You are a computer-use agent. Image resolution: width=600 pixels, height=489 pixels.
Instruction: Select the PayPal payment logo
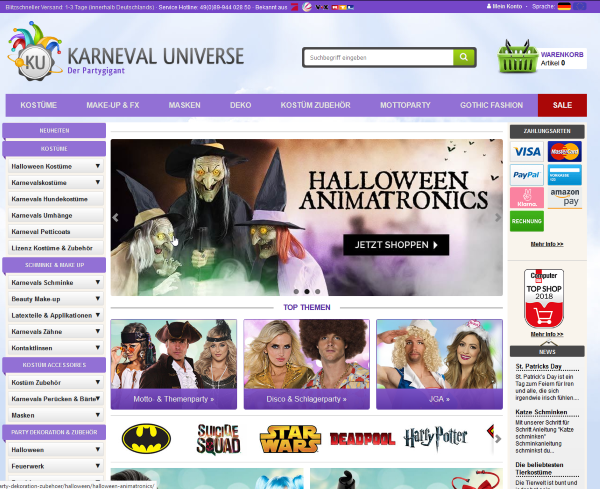[527, 175]
